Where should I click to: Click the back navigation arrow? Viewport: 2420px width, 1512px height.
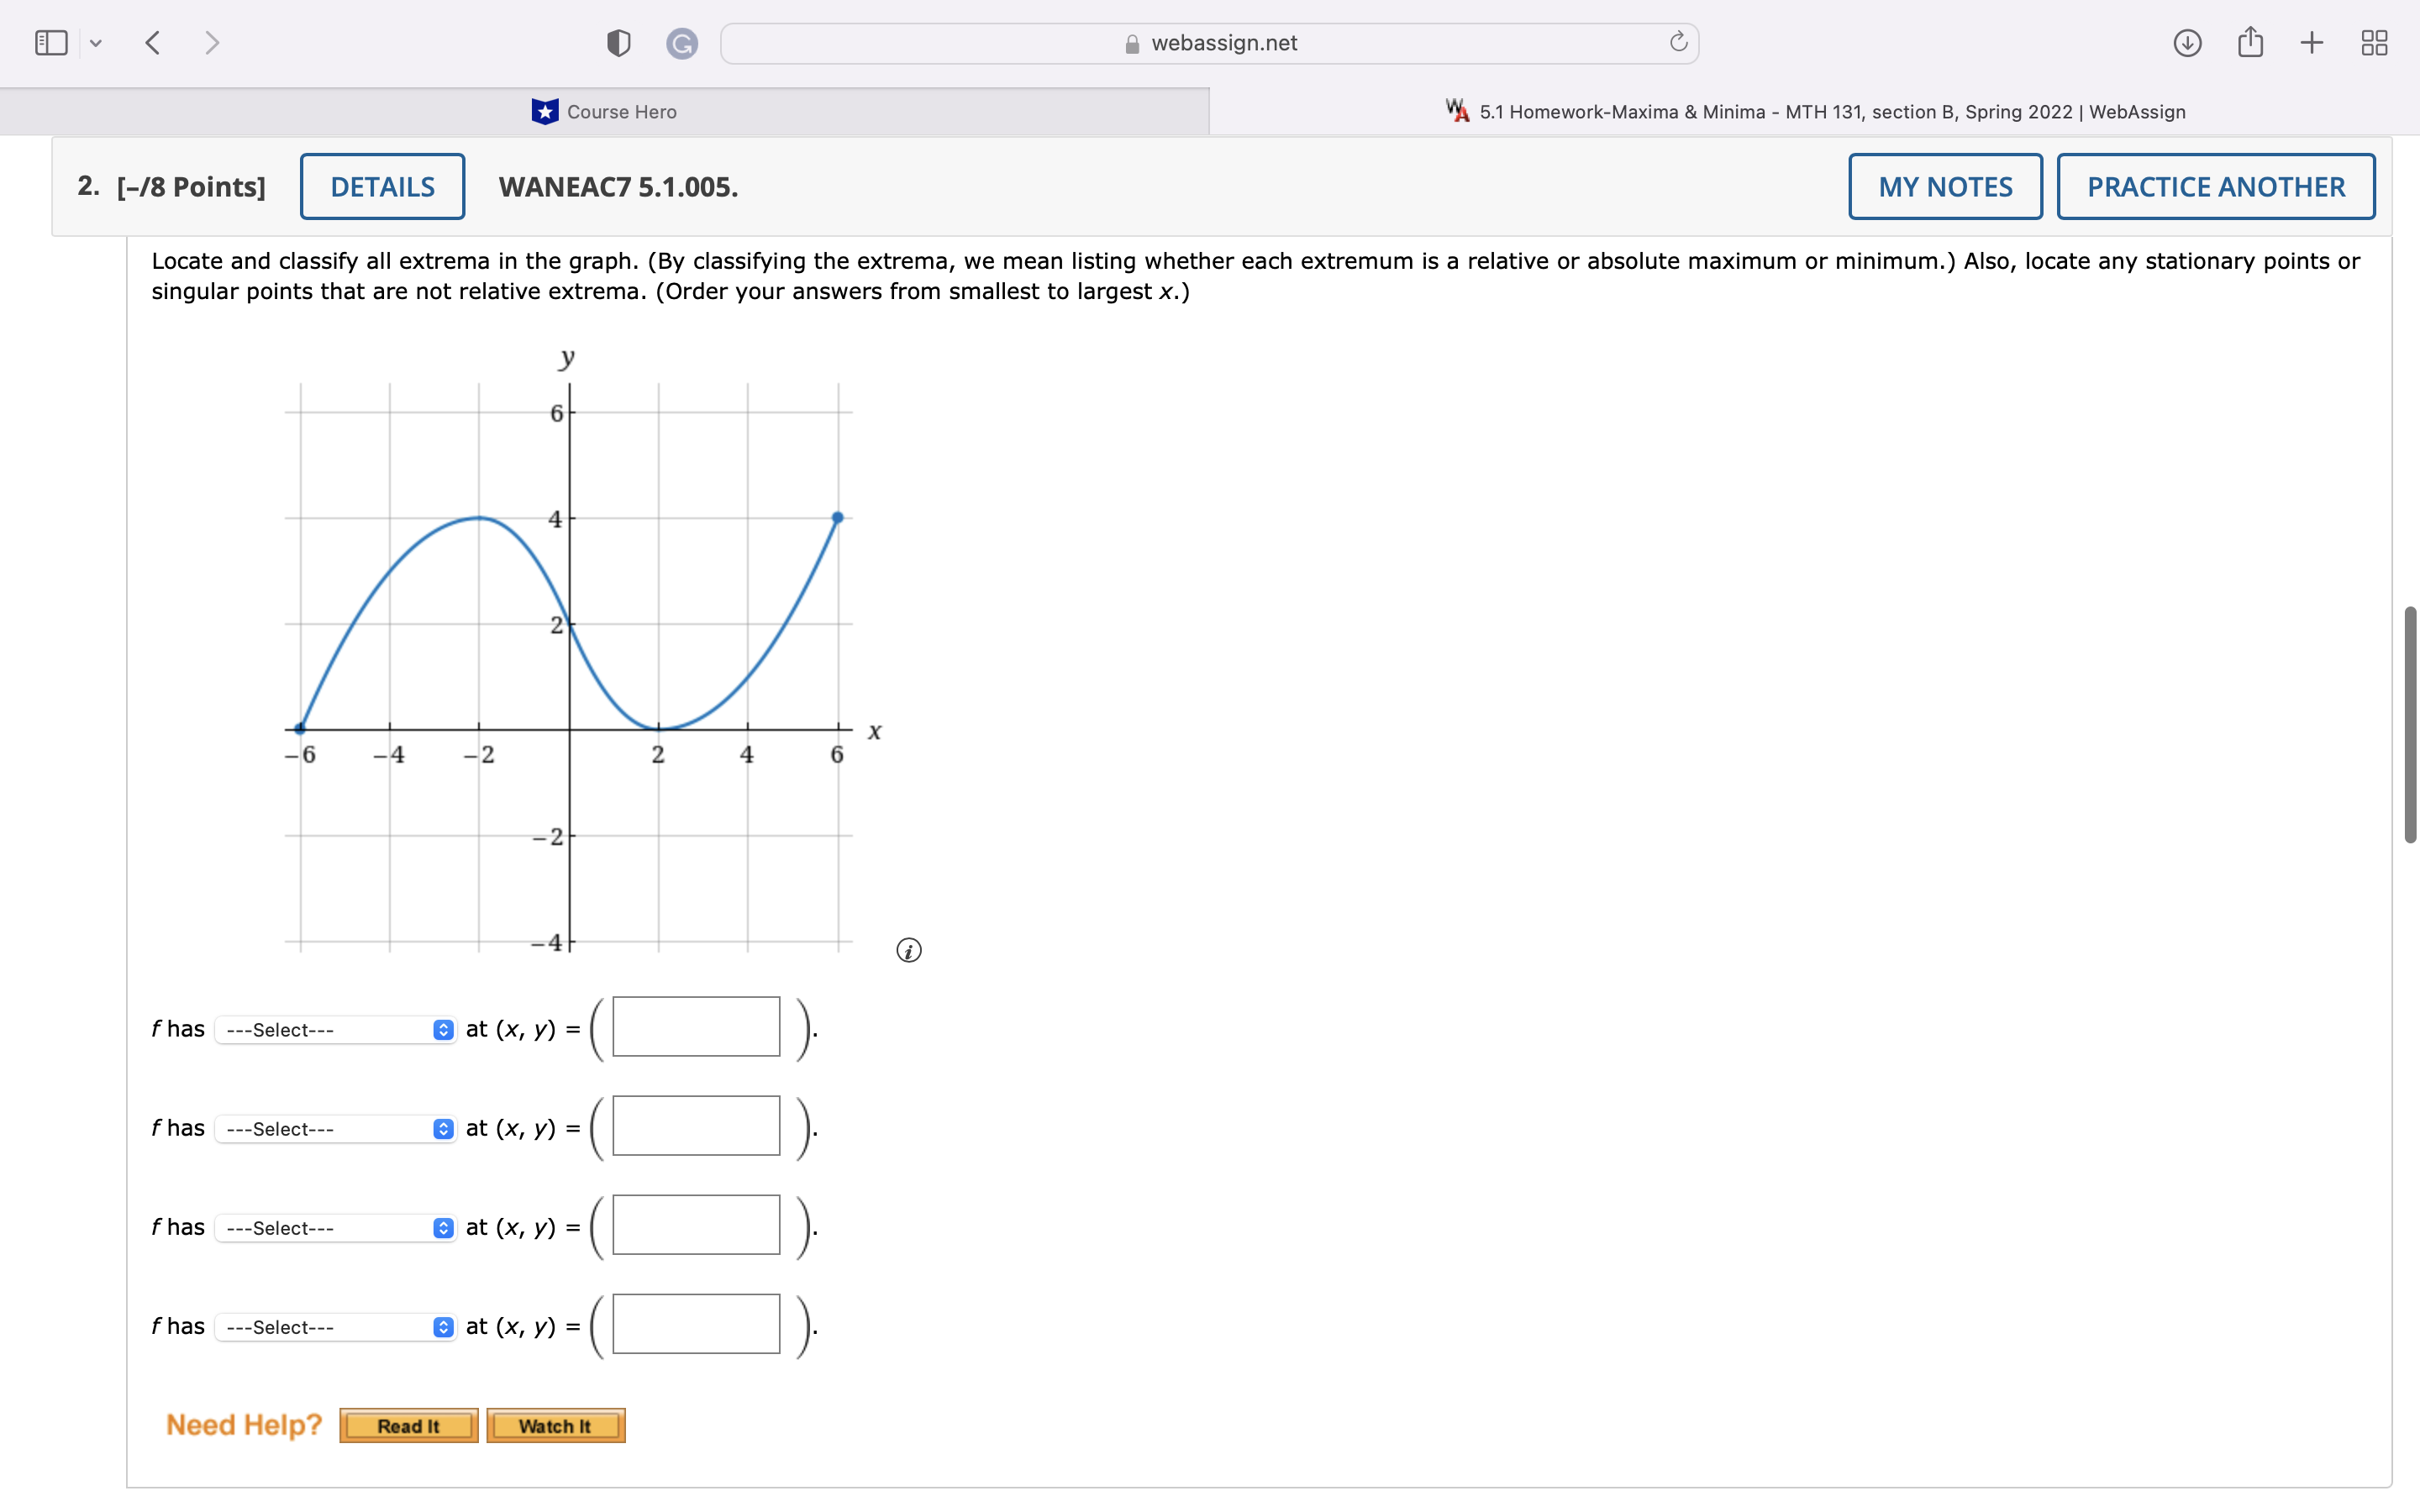[x=154, y=42]
